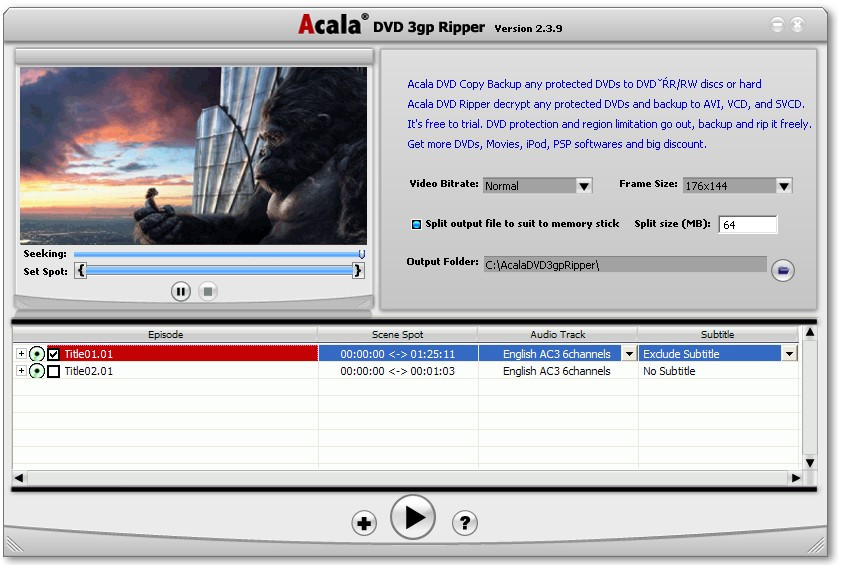Click the list scroll up arrow
Viewport: 841px width, 565px height.
[x=810, y=333]
